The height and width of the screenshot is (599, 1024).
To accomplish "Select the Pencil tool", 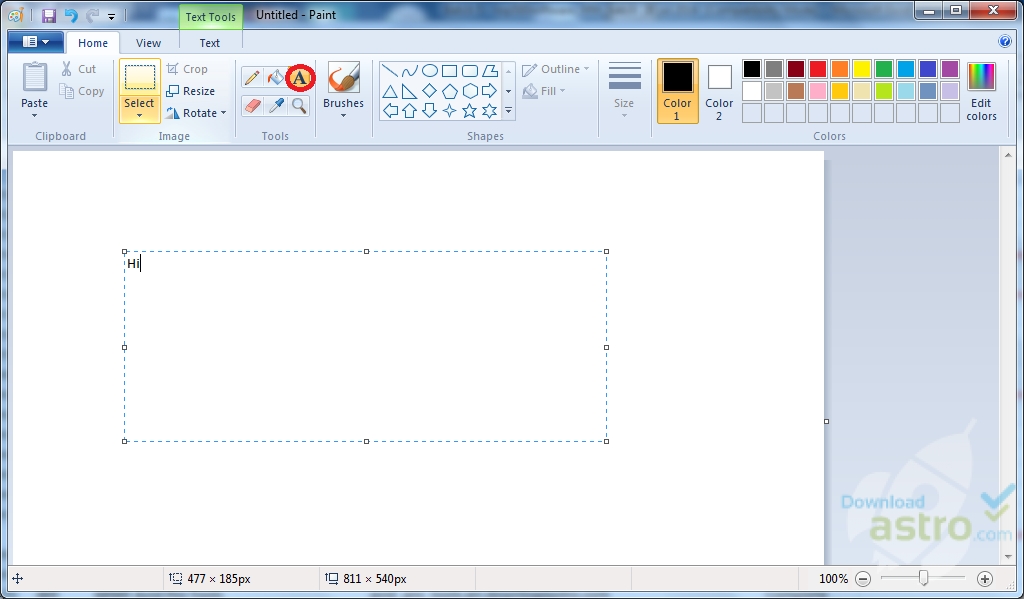I will (252, 77).
